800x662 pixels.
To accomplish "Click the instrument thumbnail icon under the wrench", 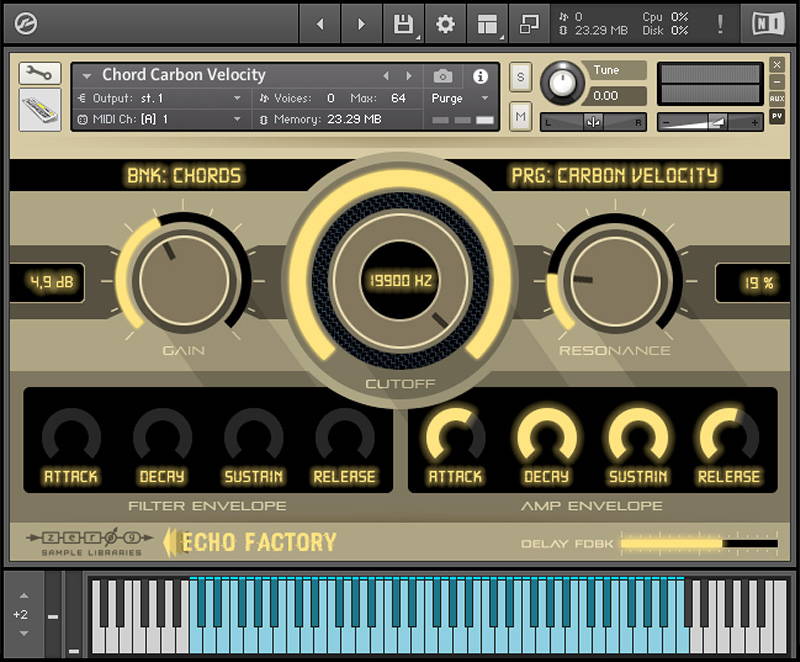I will (40, 110).
